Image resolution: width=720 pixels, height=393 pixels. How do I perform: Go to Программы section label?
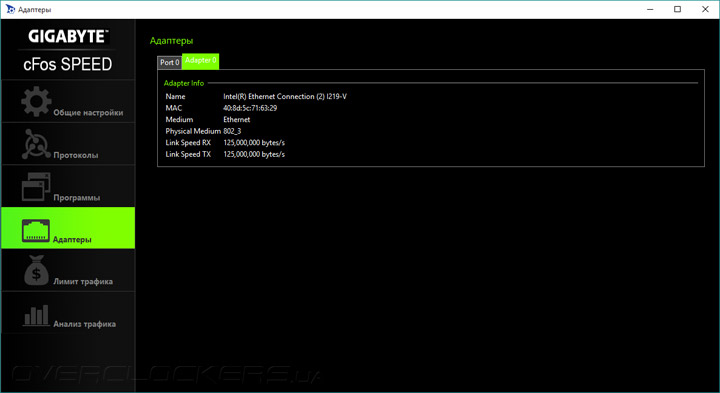(x=77, y=198)
